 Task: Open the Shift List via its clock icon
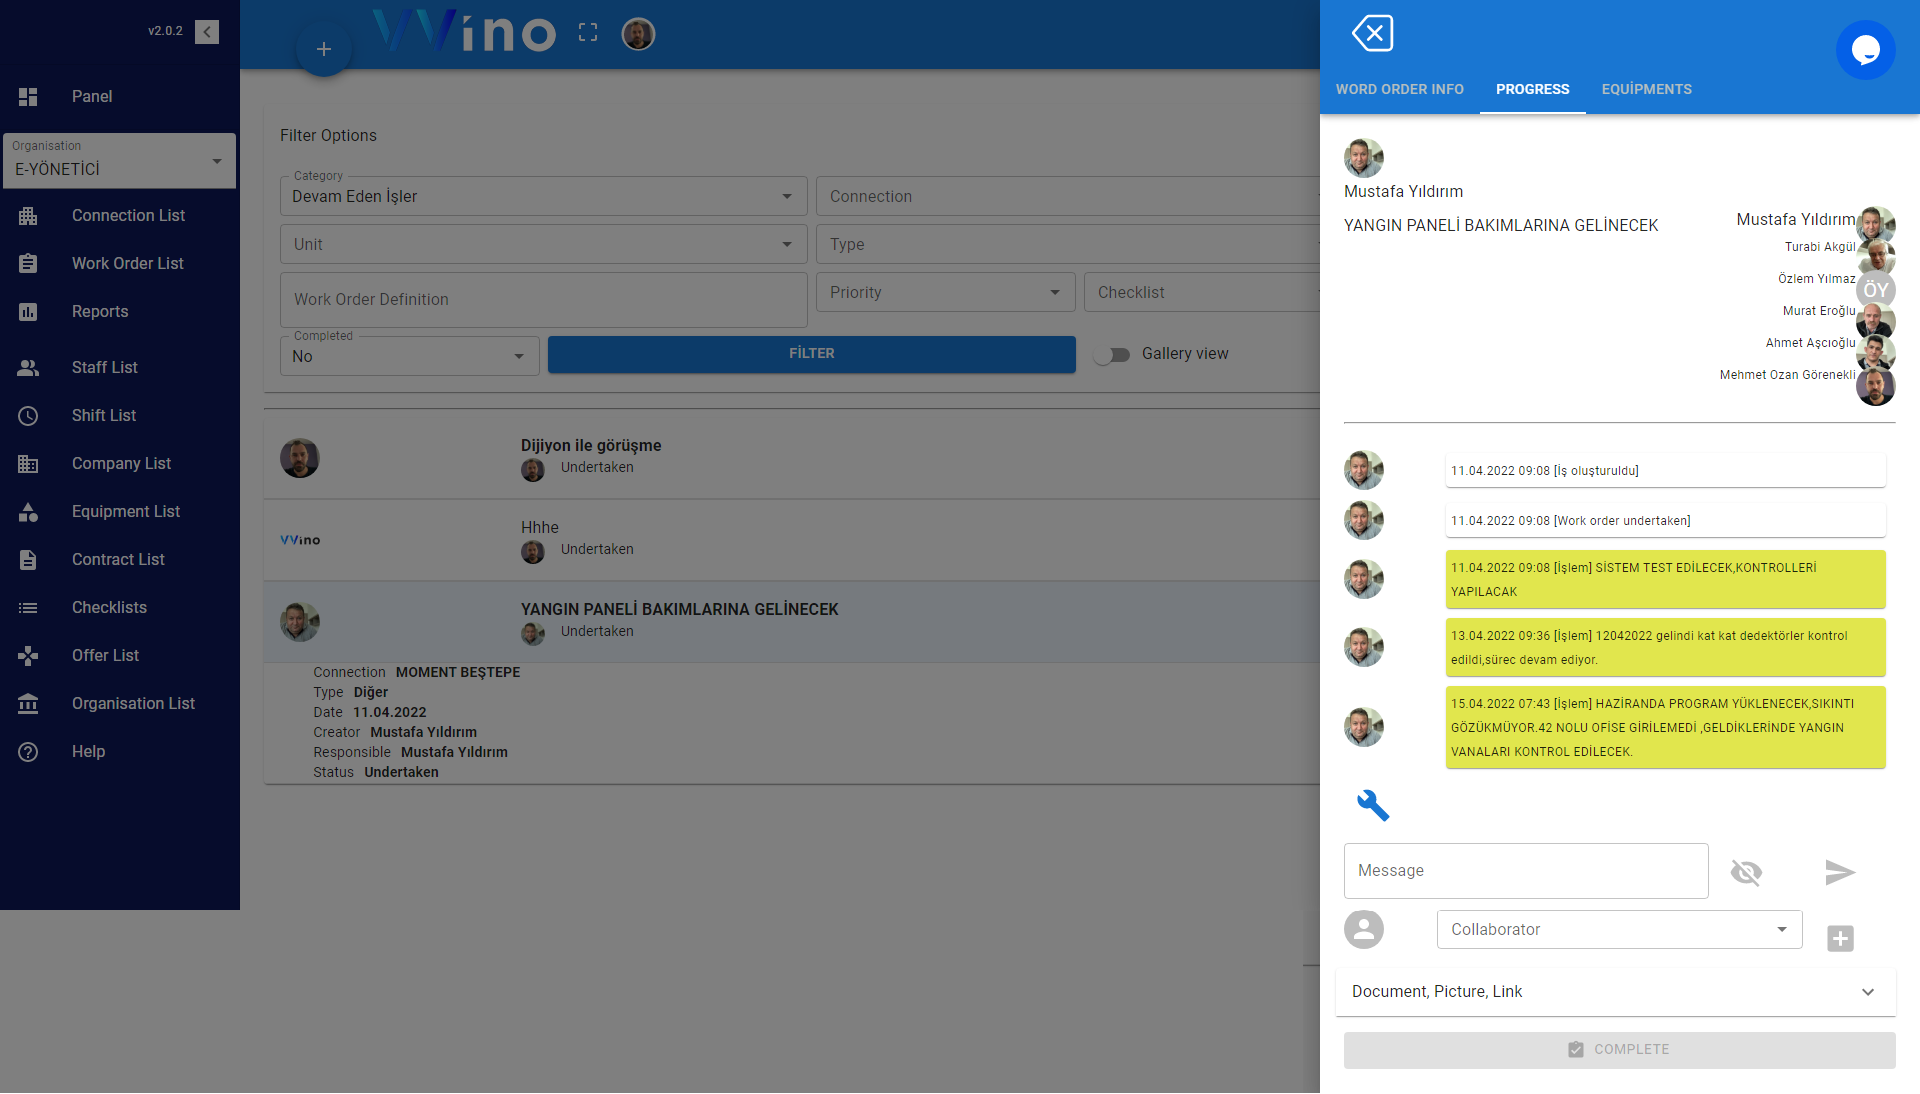click(103, 415)
